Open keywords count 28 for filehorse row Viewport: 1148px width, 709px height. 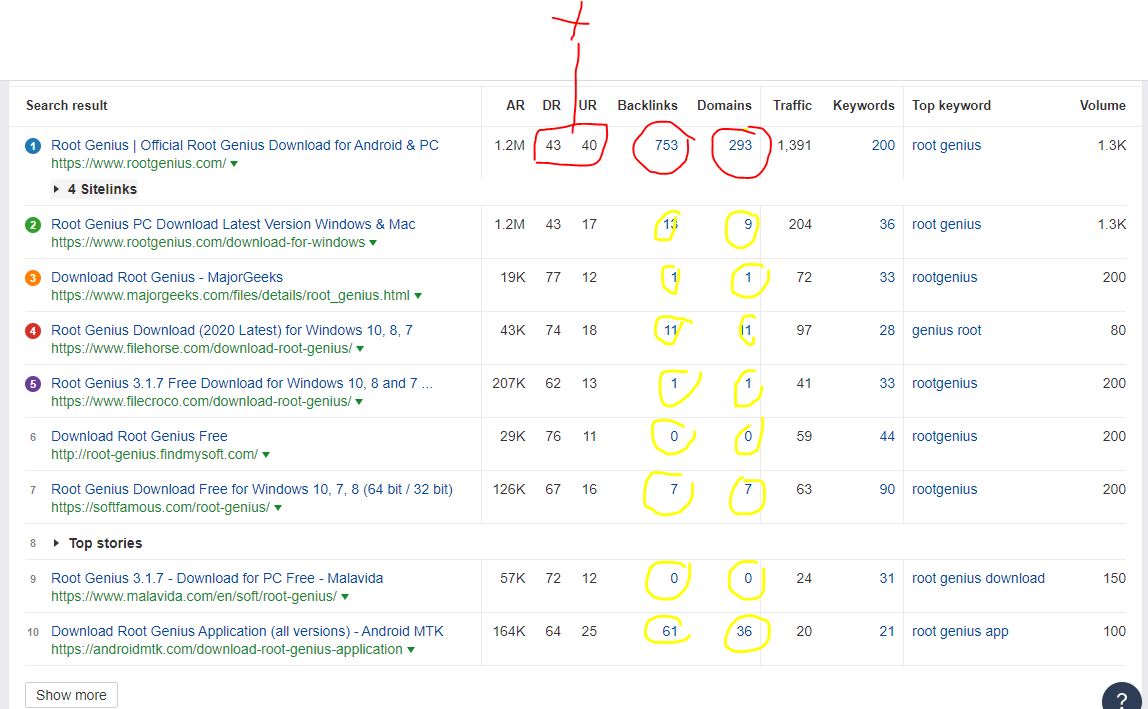pyautogui.click(x=887, y=330)
